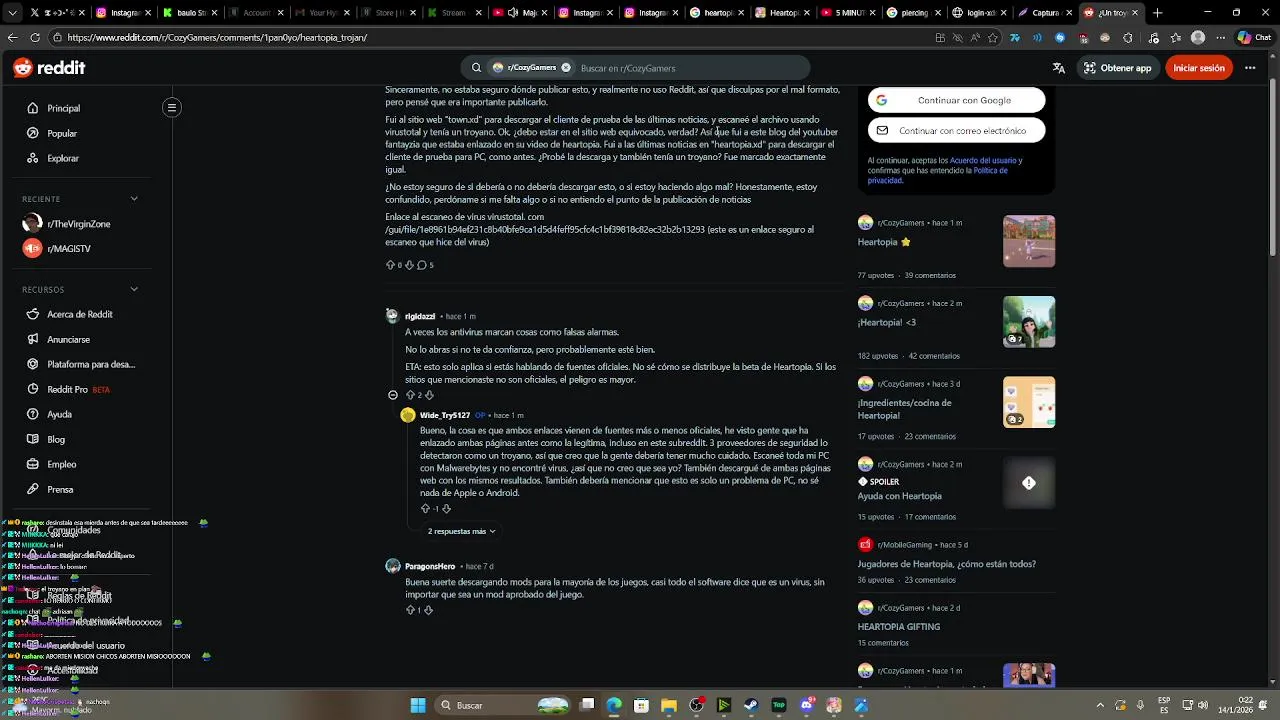Image resolution: width=1280 pixels, height=720 pixels.
Task: Open the browser tab search dropdown
Action: 12,13
